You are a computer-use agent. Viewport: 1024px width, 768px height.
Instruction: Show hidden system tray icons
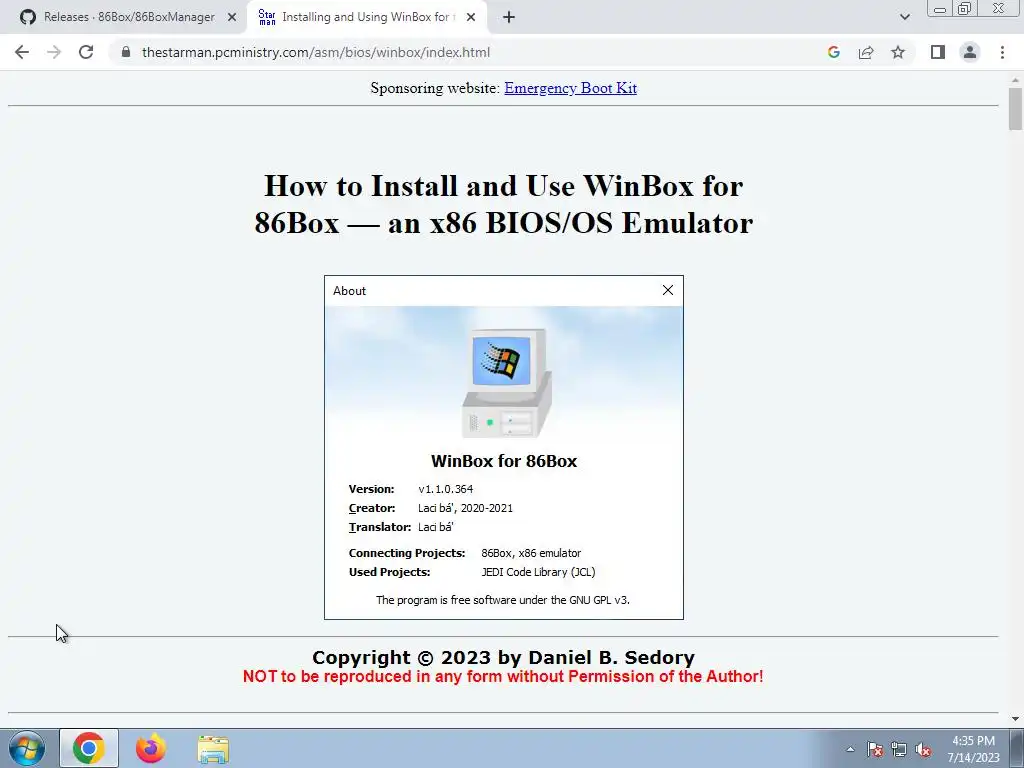(850, 749)
